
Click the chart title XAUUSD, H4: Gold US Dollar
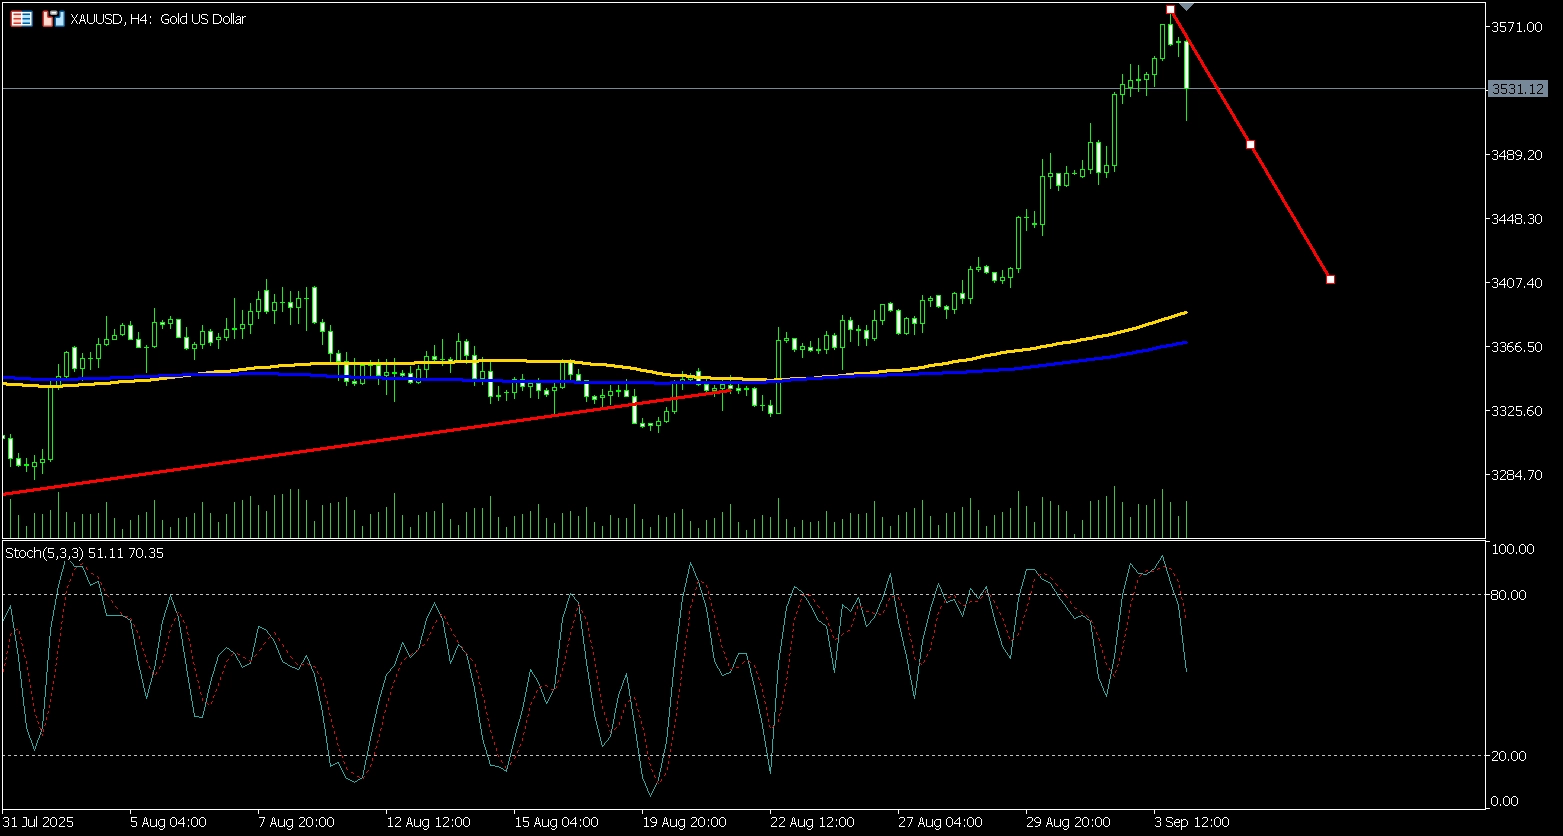tap(158, 19)
